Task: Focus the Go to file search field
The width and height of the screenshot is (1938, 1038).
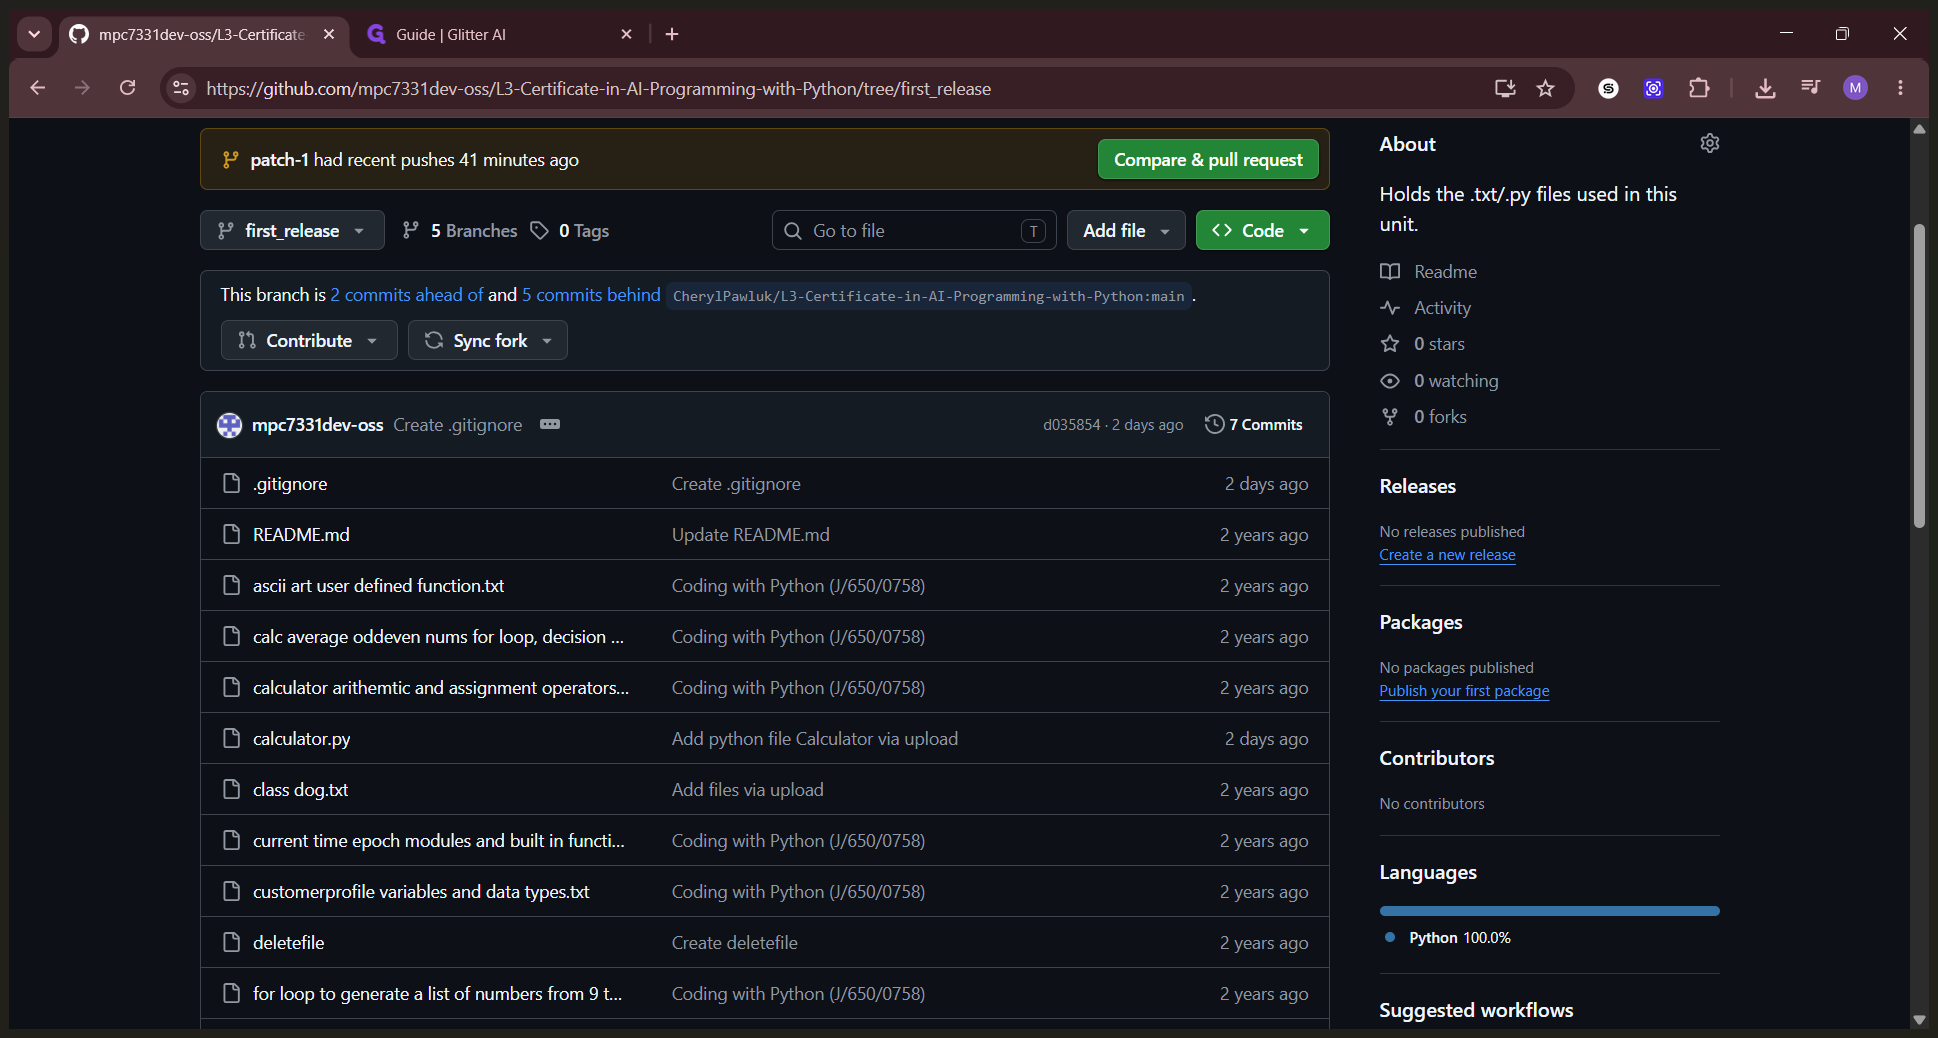Action: click(914, 230)
